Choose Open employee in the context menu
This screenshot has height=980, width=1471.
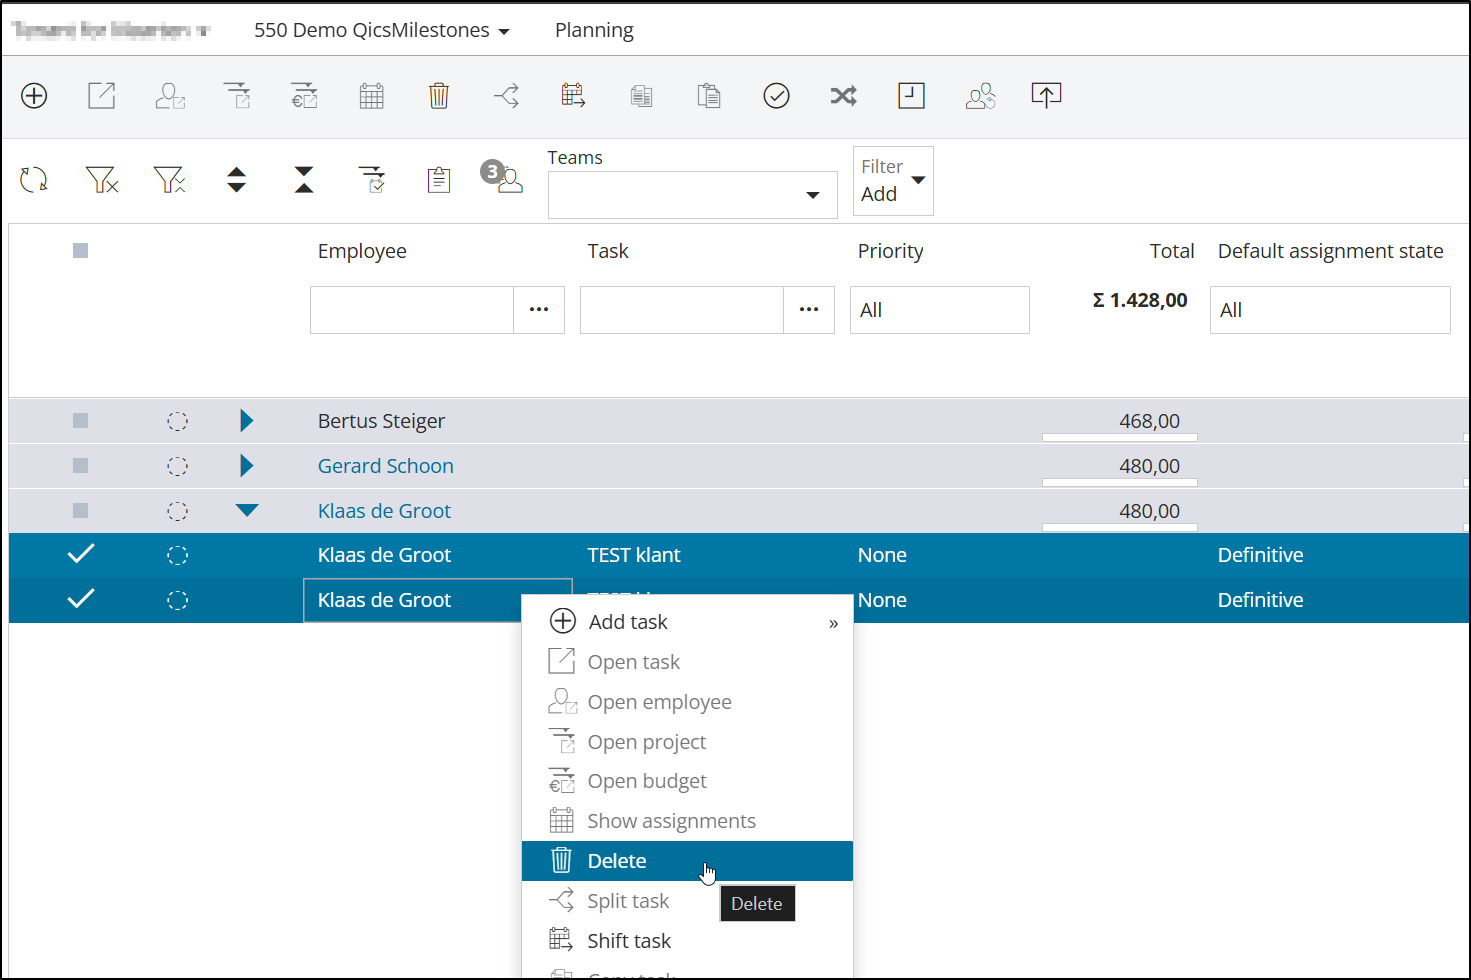[x=687, y=702]
